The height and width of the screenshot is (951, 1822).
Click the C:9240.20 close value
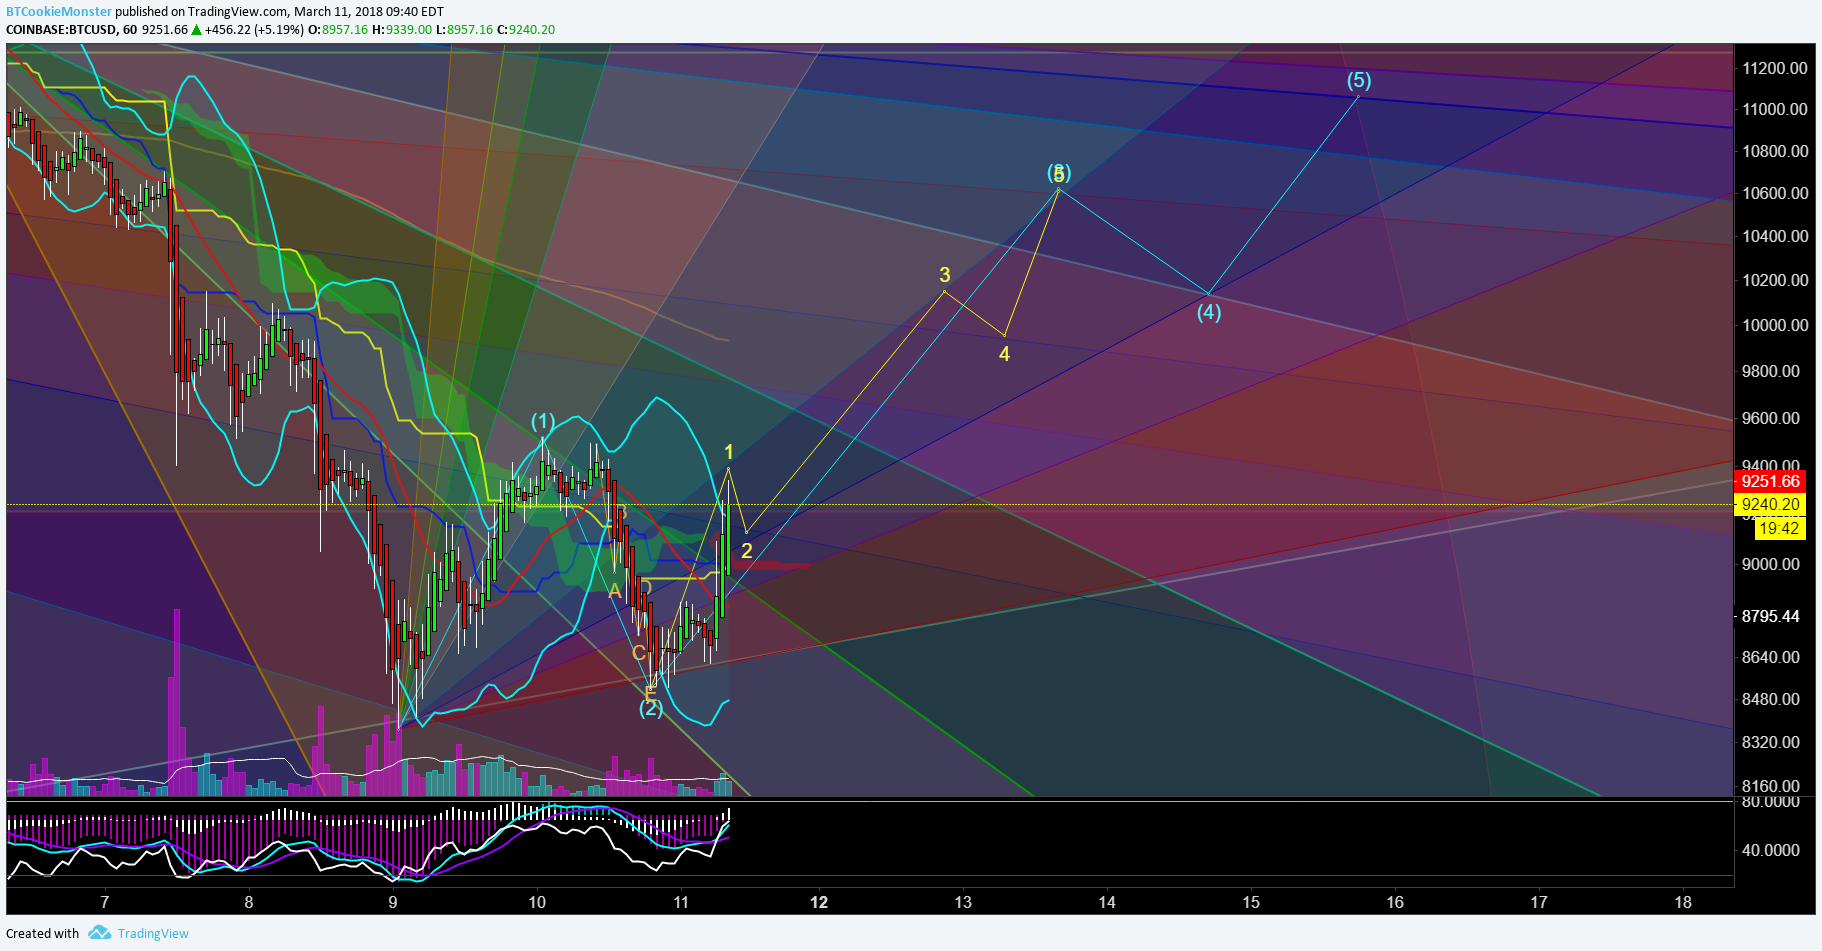(526, 30)
